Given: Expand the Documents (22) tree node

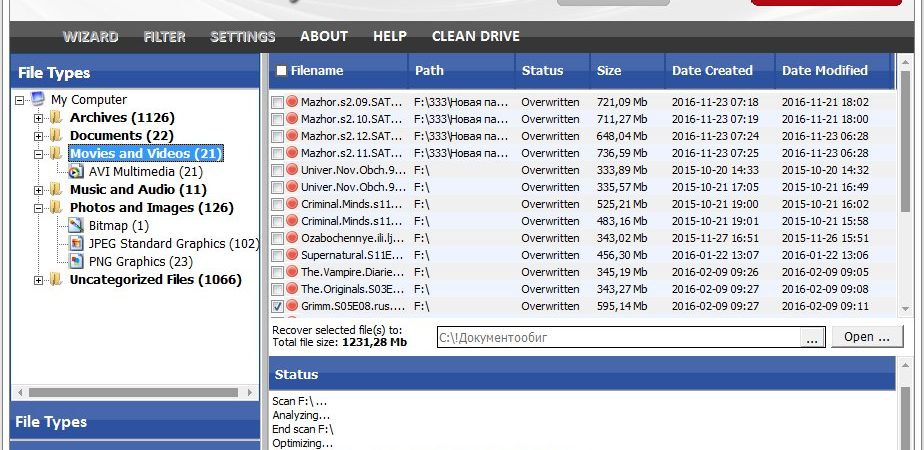Looking at the screenshot, I should [39, 136].
